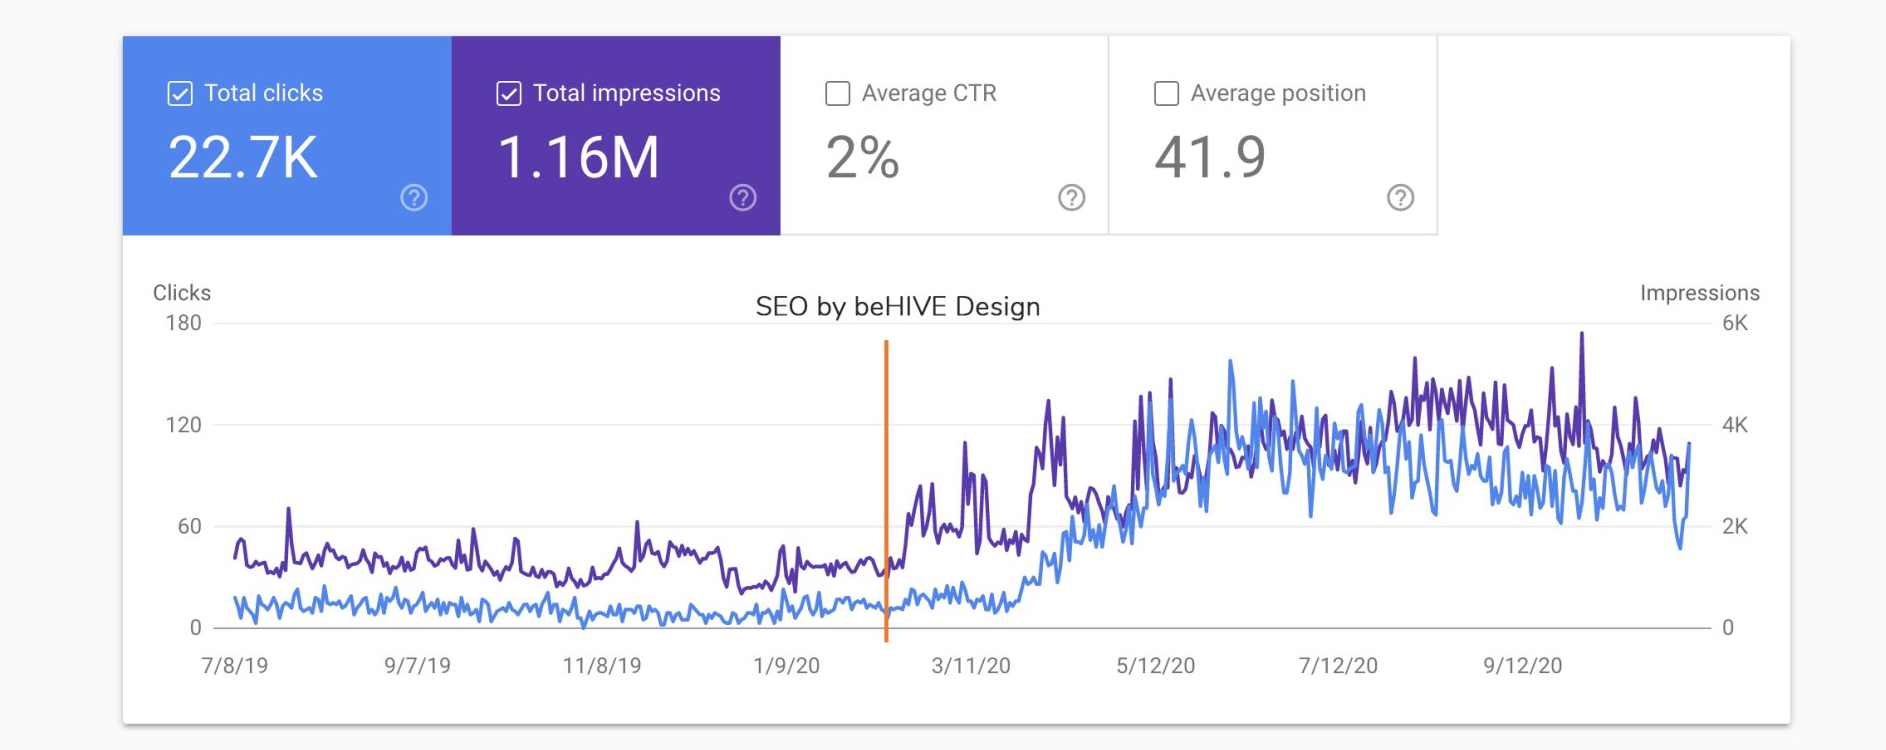Click the 9/7/19 date label
This screenshot has height=750, width=1886.
(418, 666)
